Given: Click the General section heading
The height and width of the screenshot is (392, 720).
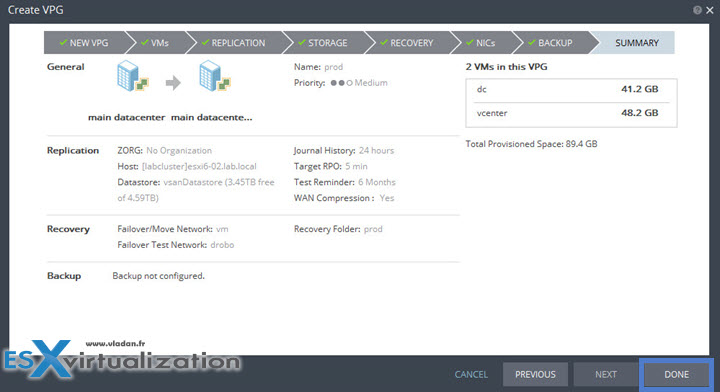Looking at the screenshot, I should pyautogui.click(x=66, y=67).
